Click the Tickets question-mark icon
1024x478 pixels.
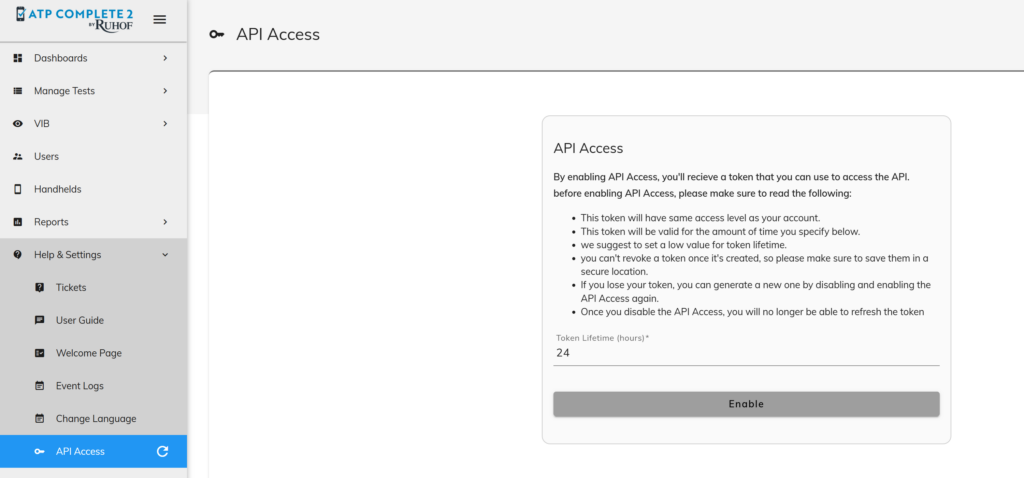(39, 287)
